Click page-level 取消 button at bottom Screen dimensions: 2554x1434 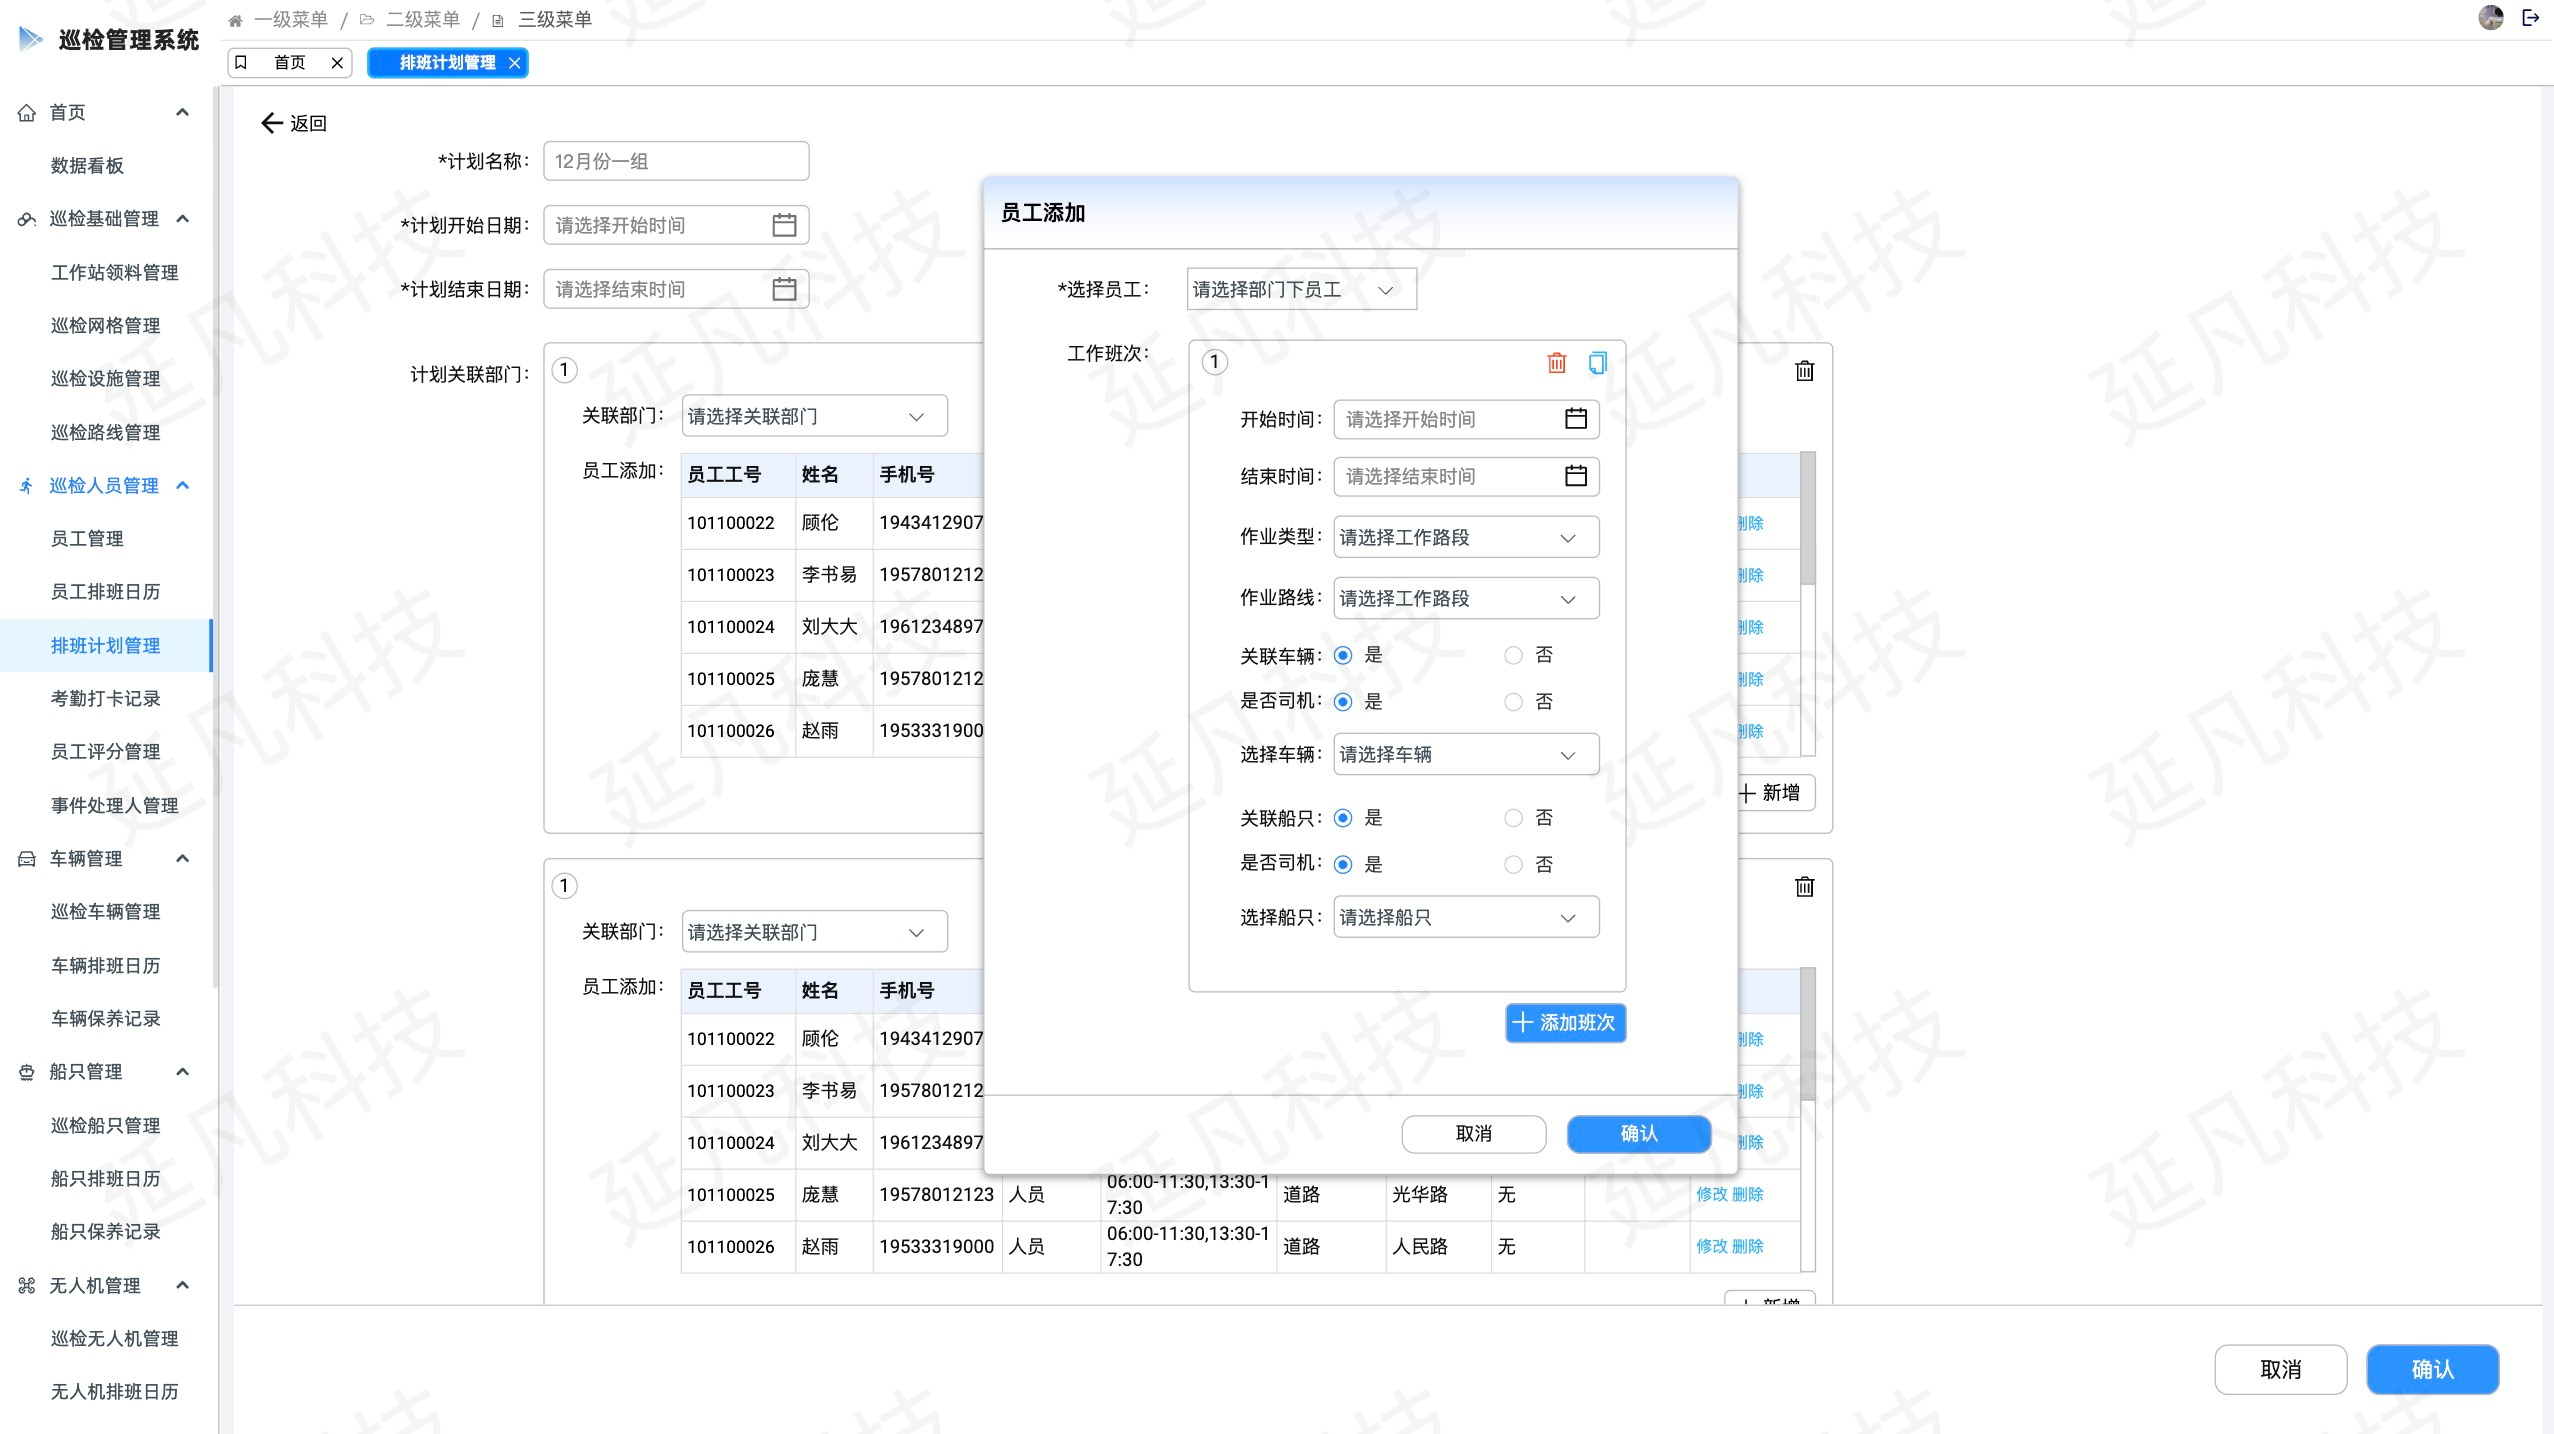(x=2280, y=1369)
